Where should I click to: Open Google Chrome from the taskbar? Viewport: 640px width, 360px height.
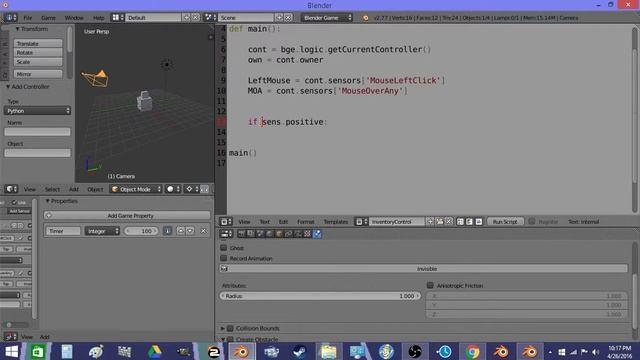tap(473, 351)
